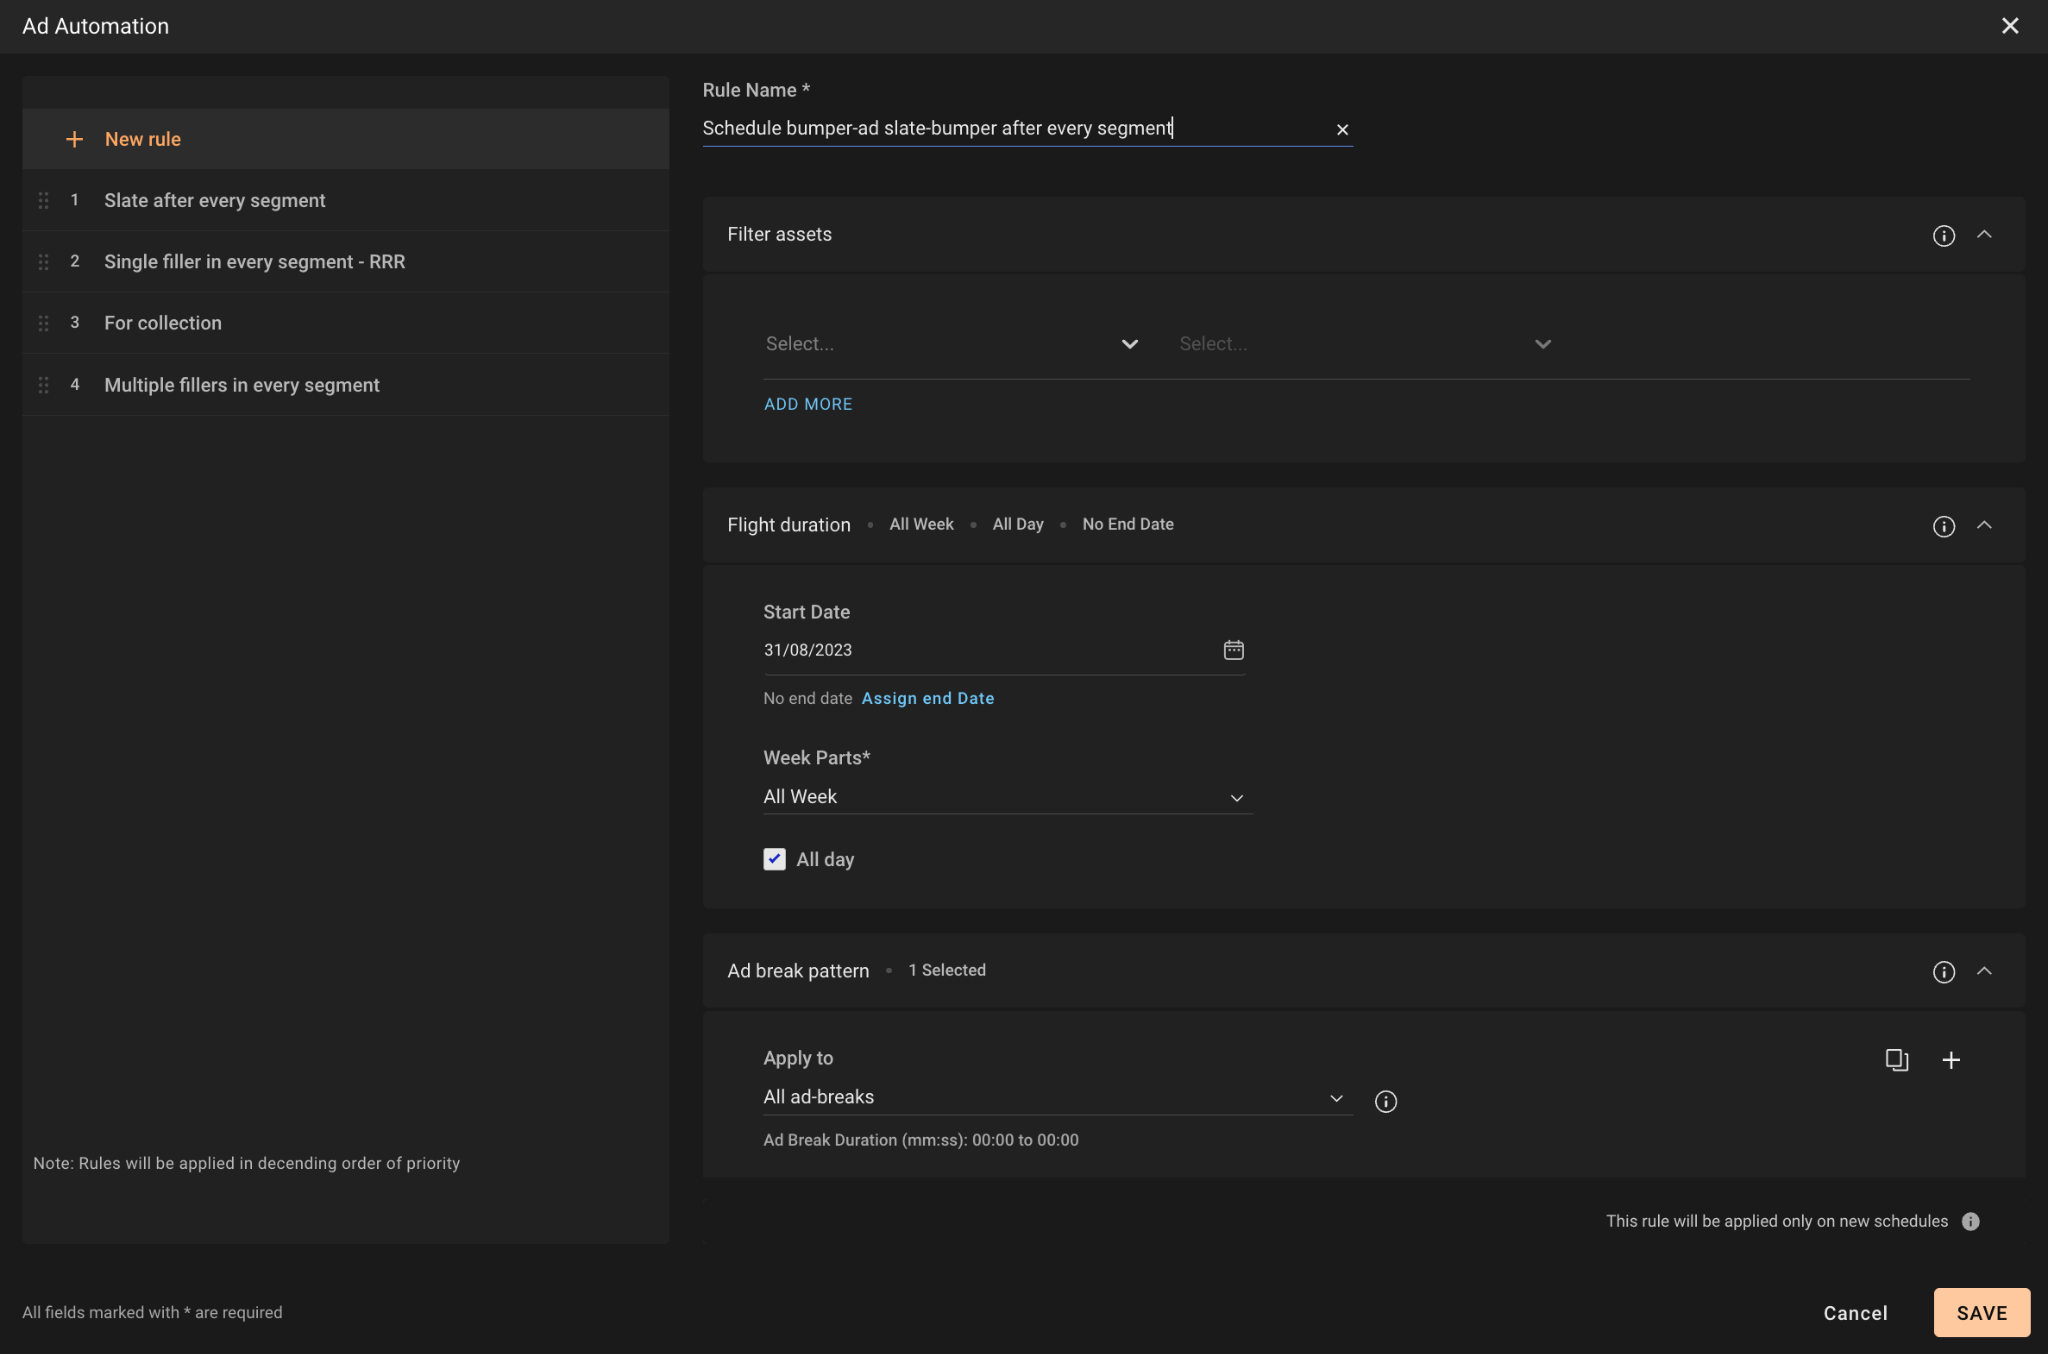
Task: Uncheck the All day checkbox
Action: tap(774, 859)
